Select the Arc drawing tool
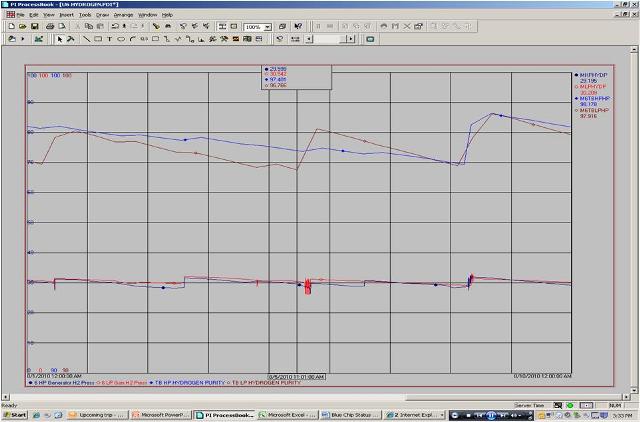This screenshot has height=422, width=640. coord(132,39)
